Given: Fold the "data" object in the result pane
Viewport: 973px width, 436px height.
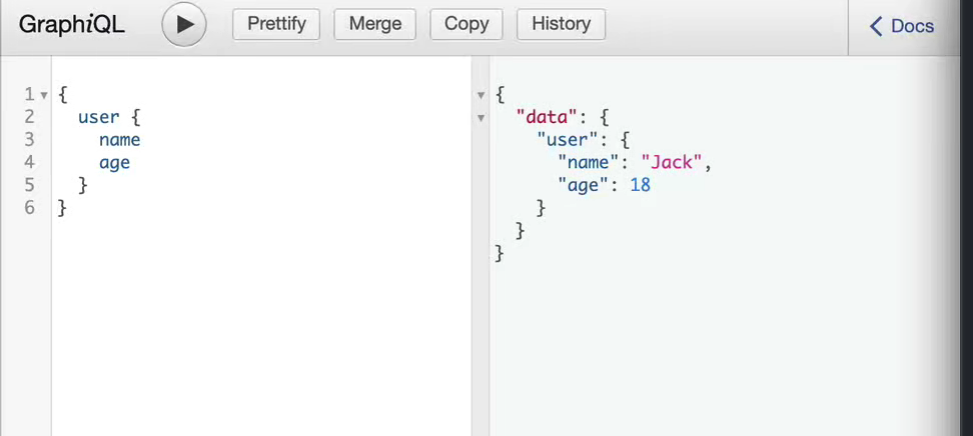Looking at the screenshot, I should coord(481,118).
